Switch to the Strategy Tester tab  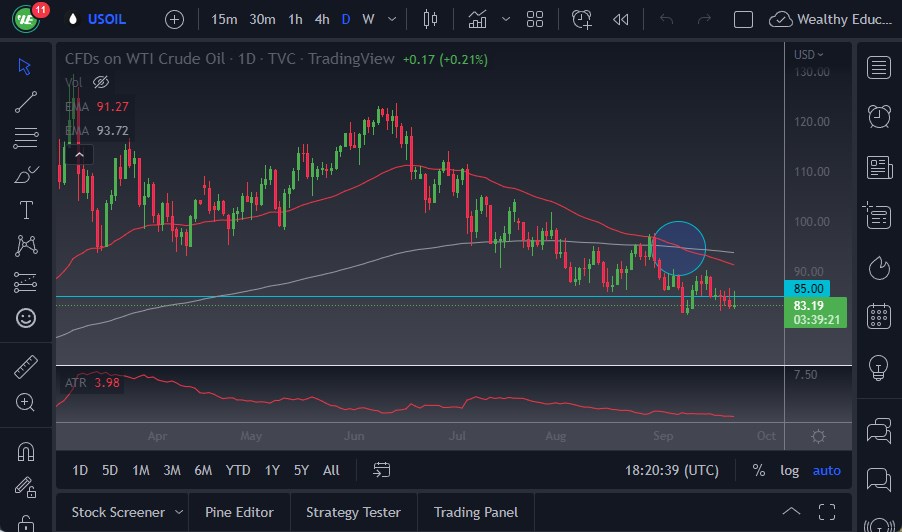coord(353,512)
